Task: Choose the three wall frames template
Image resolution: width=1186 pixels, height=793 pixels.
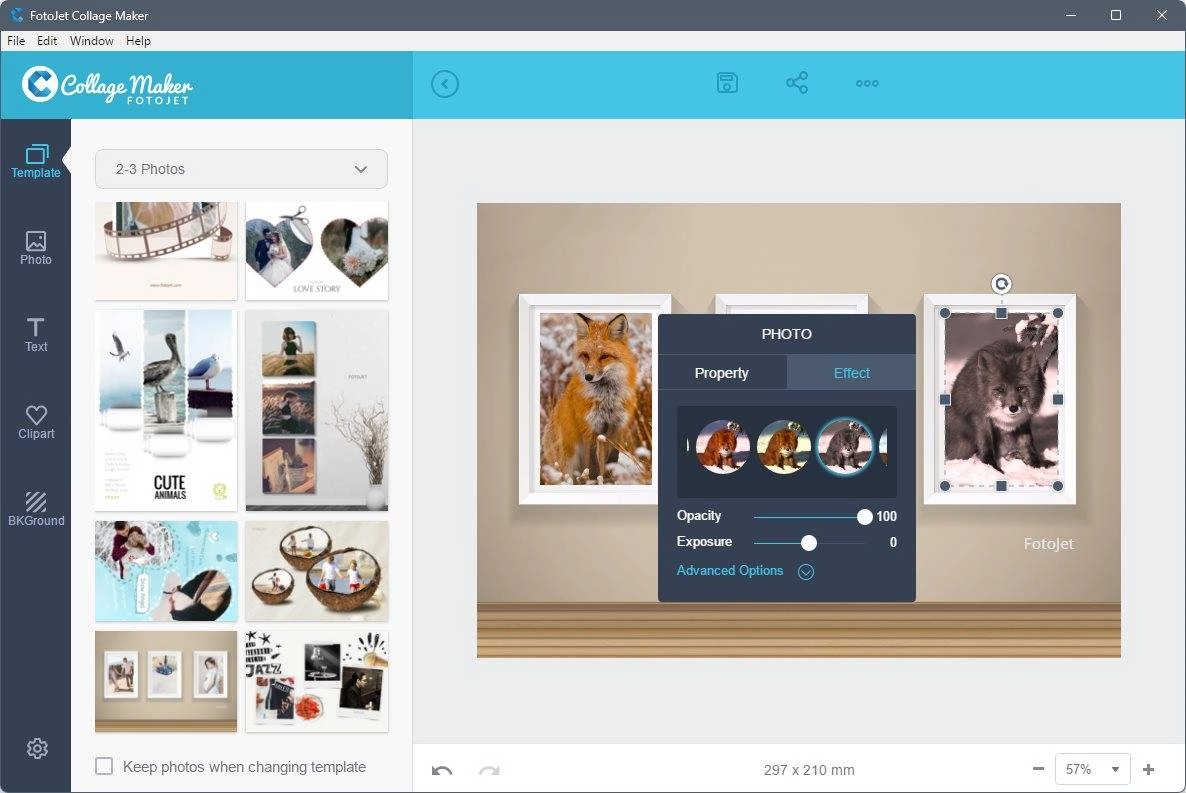Action: click(x=166, y=681)
